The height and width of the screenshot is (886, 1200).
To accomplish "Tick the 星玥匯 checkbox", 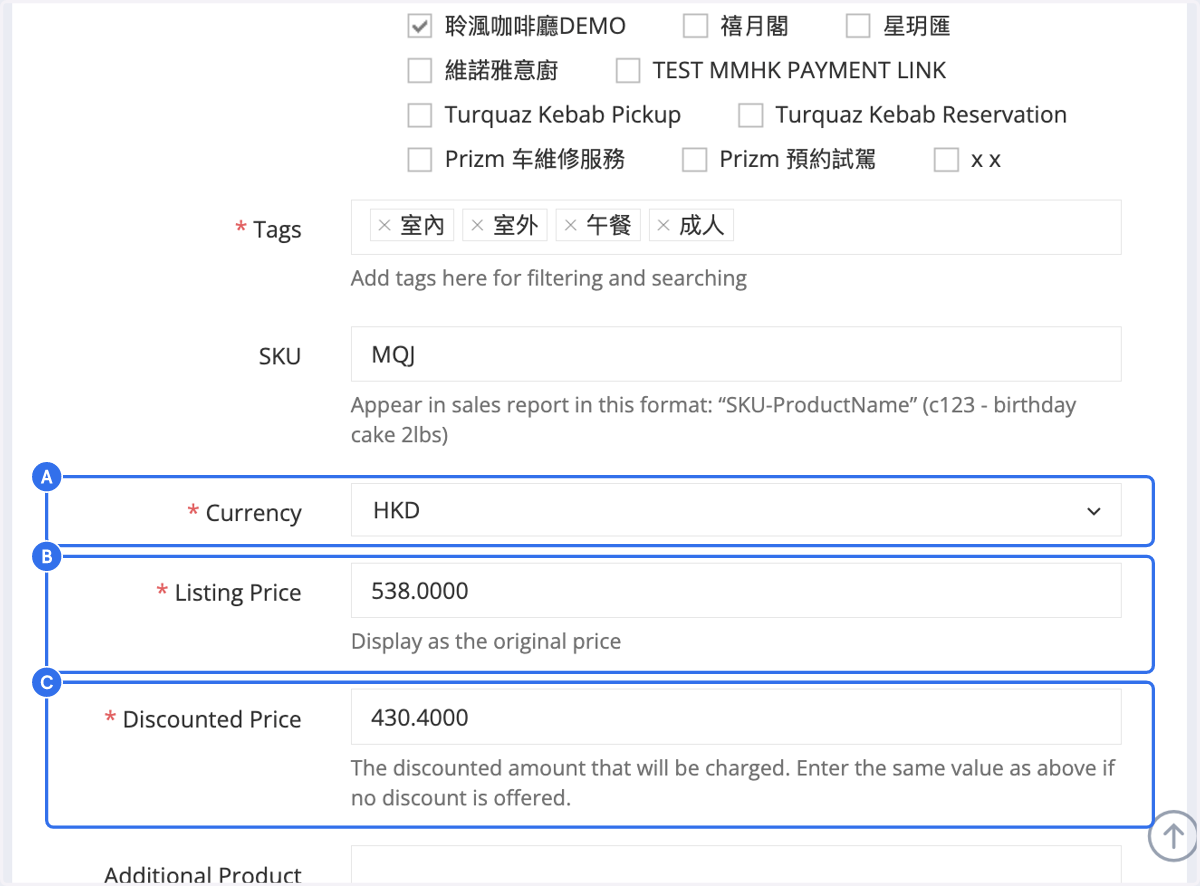I will (858, 26).
